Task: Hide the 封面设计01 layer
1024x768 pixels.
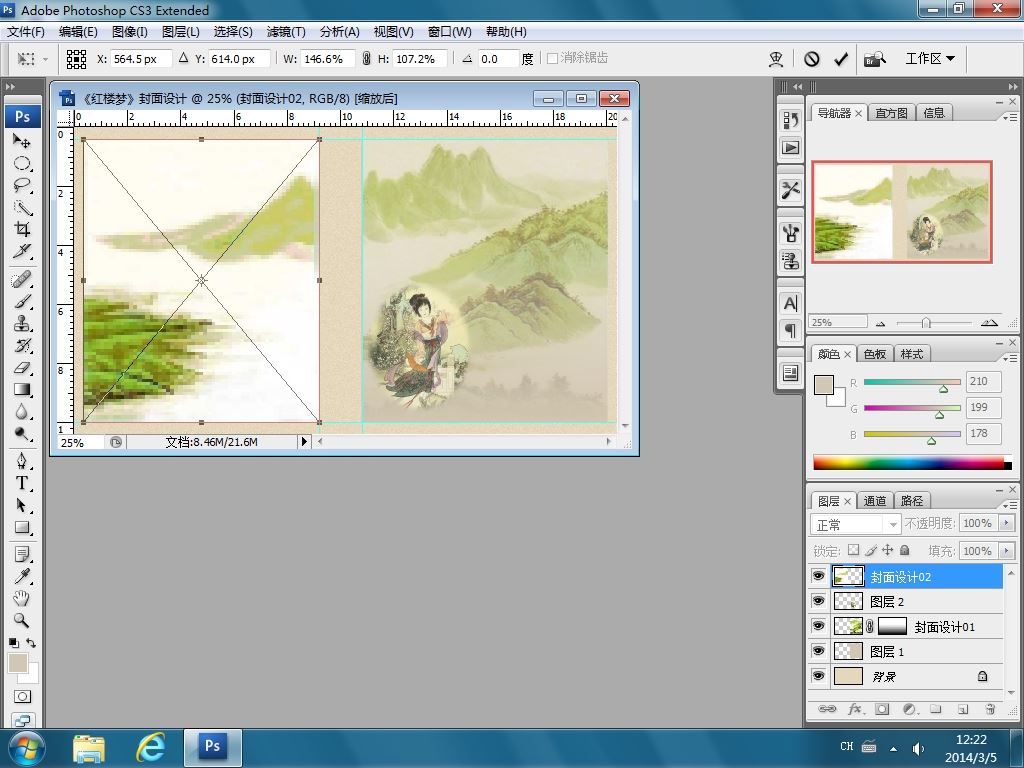Action: point(818,626)
